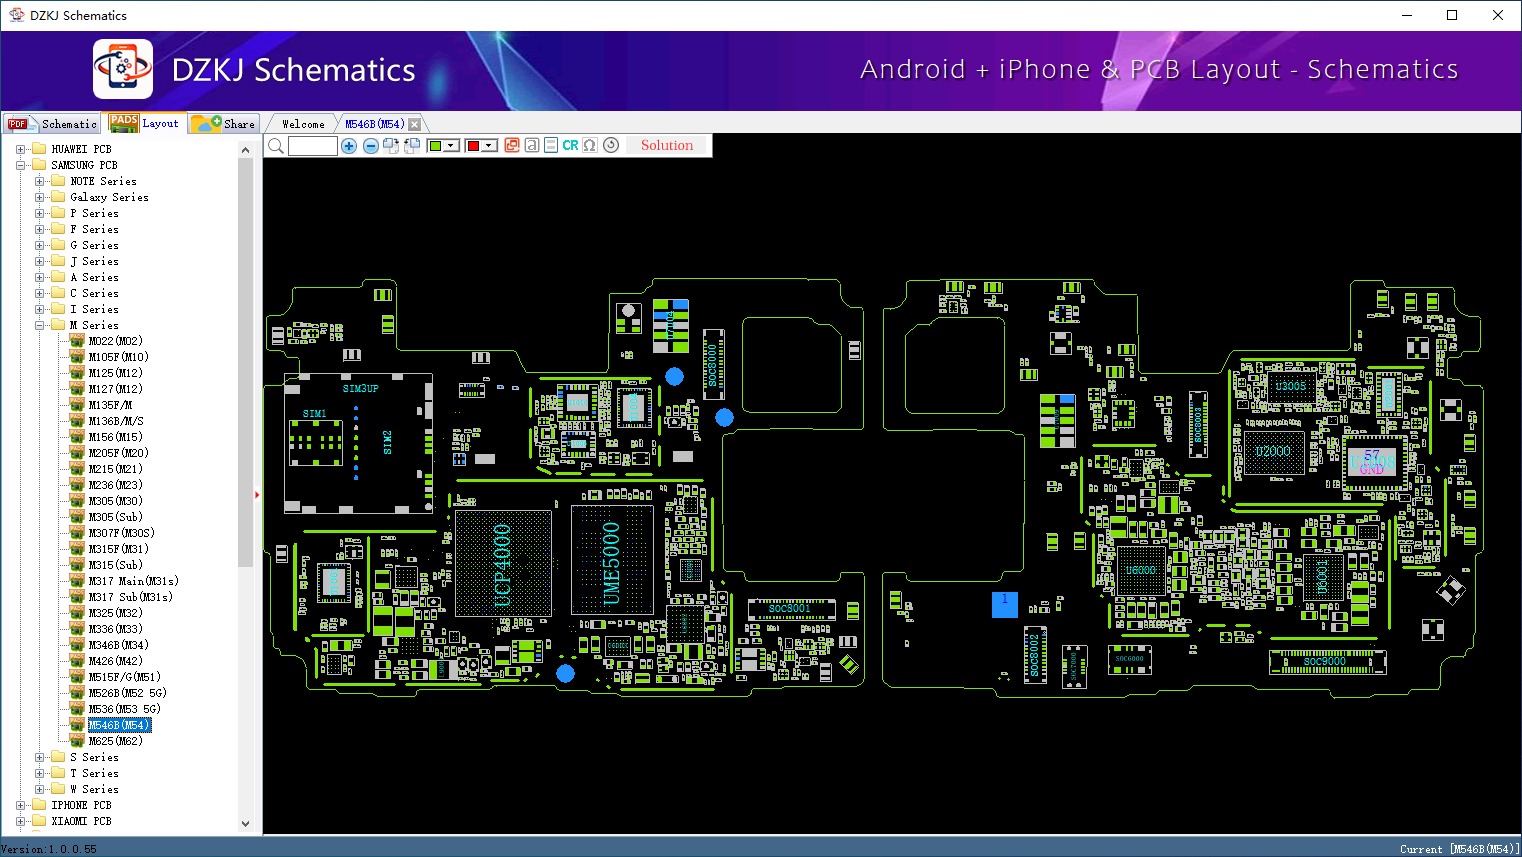Image resolution: width=1522 pixels, height=857 pixels.
Task: Open the green color dropdown arrow
Action: 452,146
